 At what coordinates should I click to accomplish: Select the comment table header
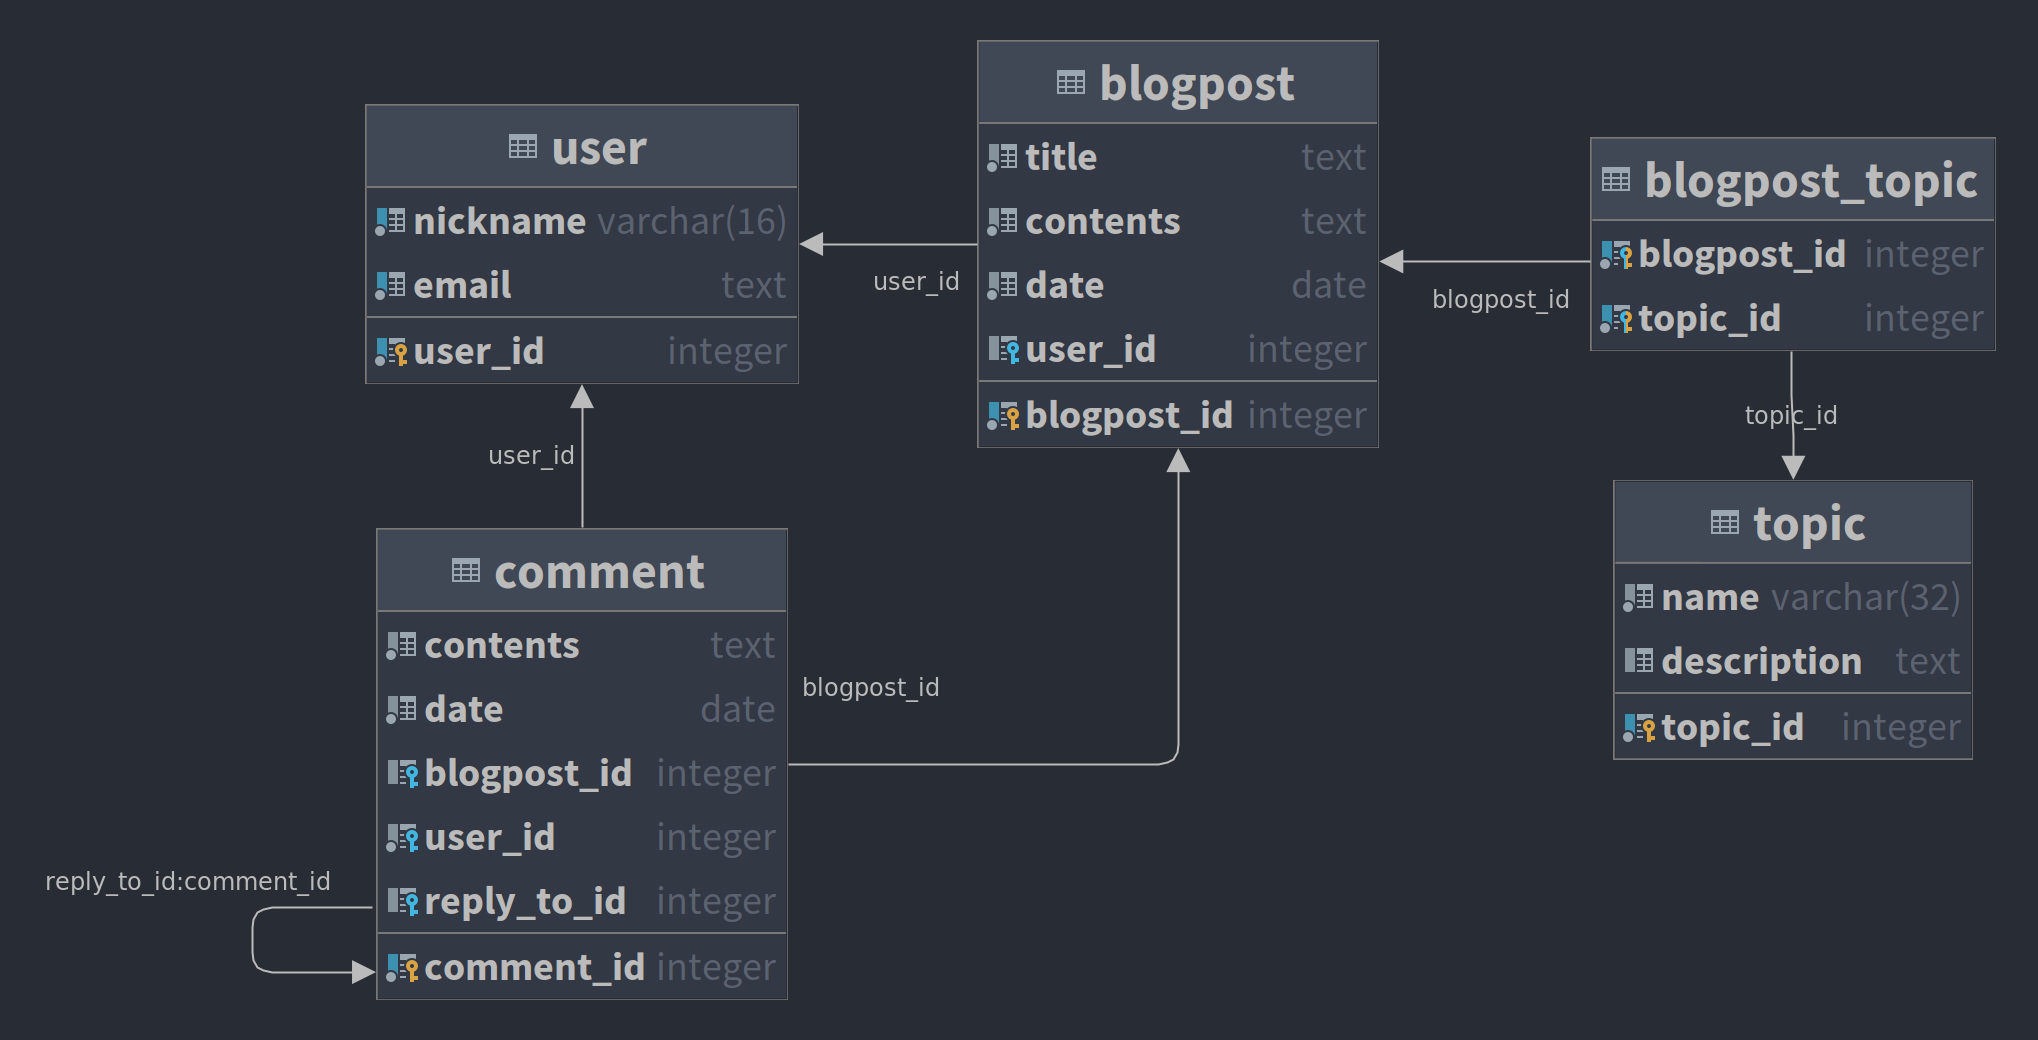581,571
